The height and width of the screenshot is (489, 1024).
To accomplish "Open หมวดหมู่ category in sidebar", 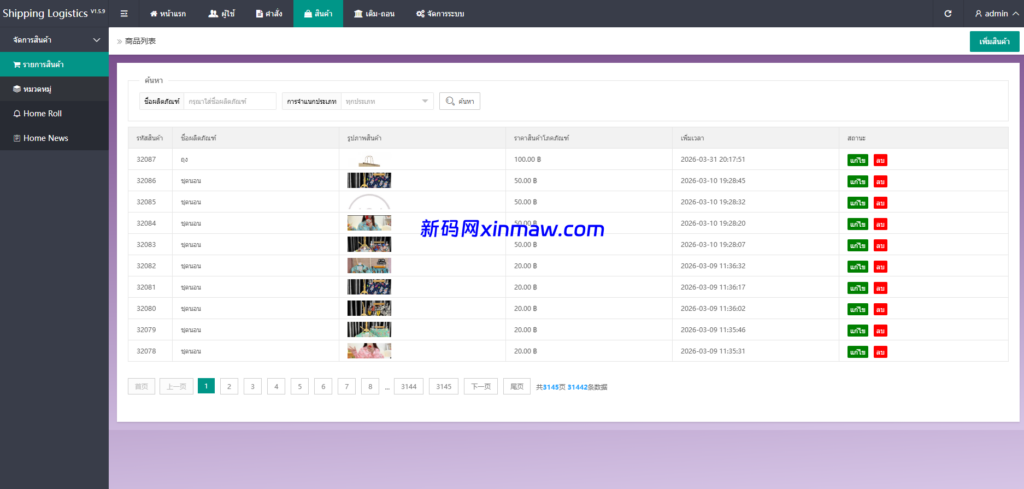I will [54, 89].
